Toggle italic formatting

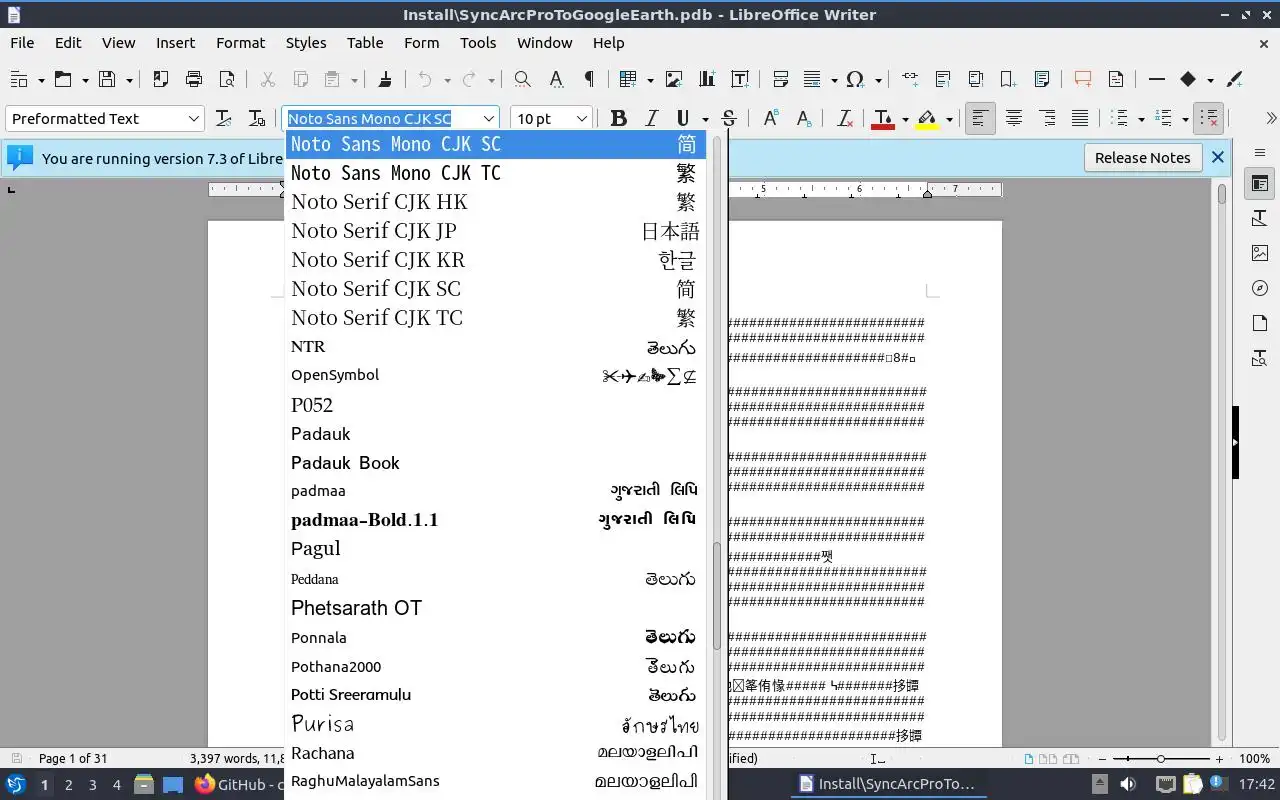pos(651,119)
